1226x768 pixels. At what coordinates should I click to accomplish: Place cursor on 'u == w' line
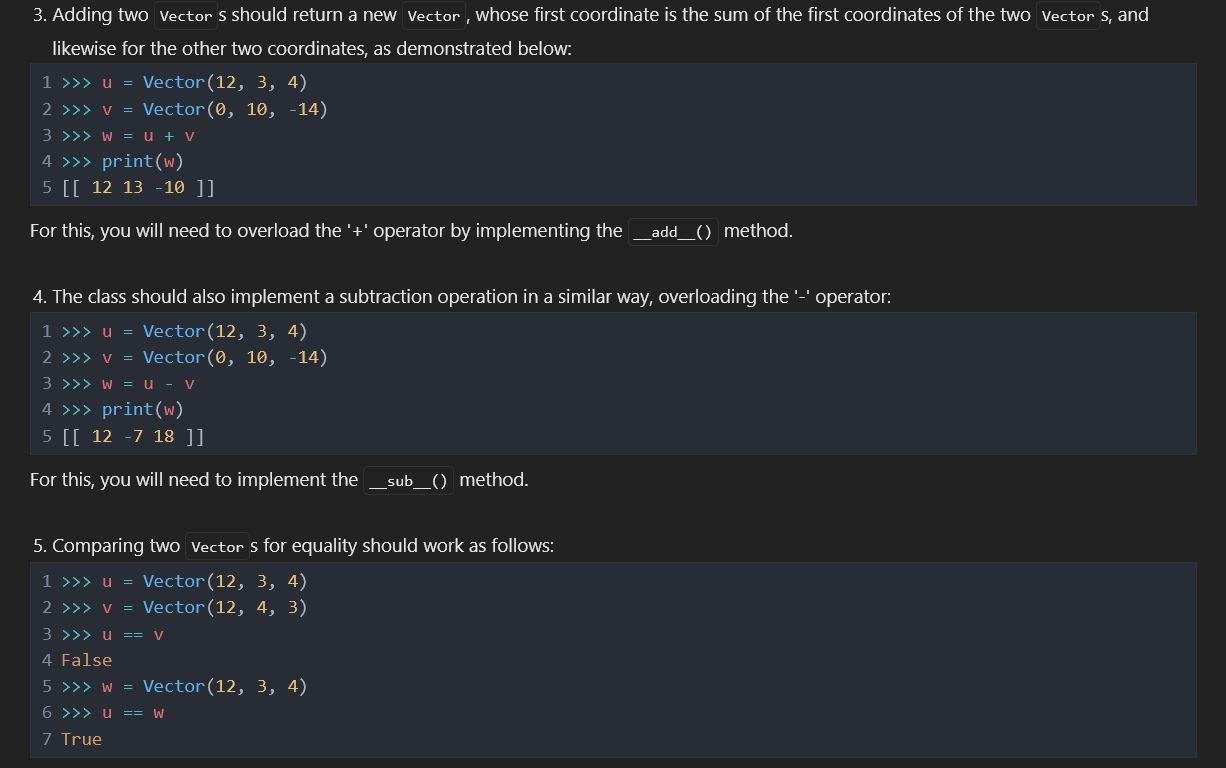point(132,713)
